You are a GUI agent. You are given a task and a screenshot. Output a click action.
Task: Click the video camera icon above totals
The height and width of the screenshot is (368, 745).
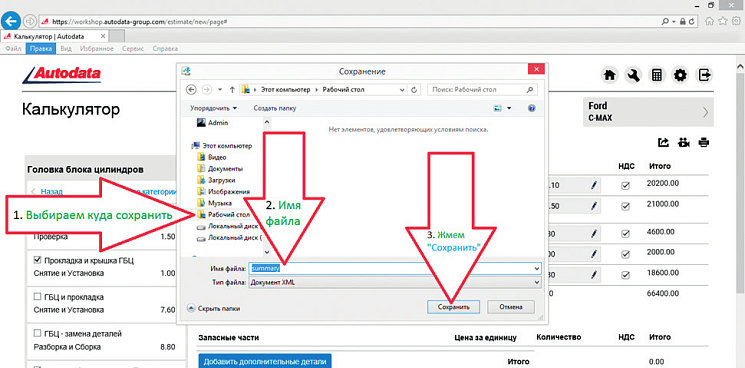(684, 142)
